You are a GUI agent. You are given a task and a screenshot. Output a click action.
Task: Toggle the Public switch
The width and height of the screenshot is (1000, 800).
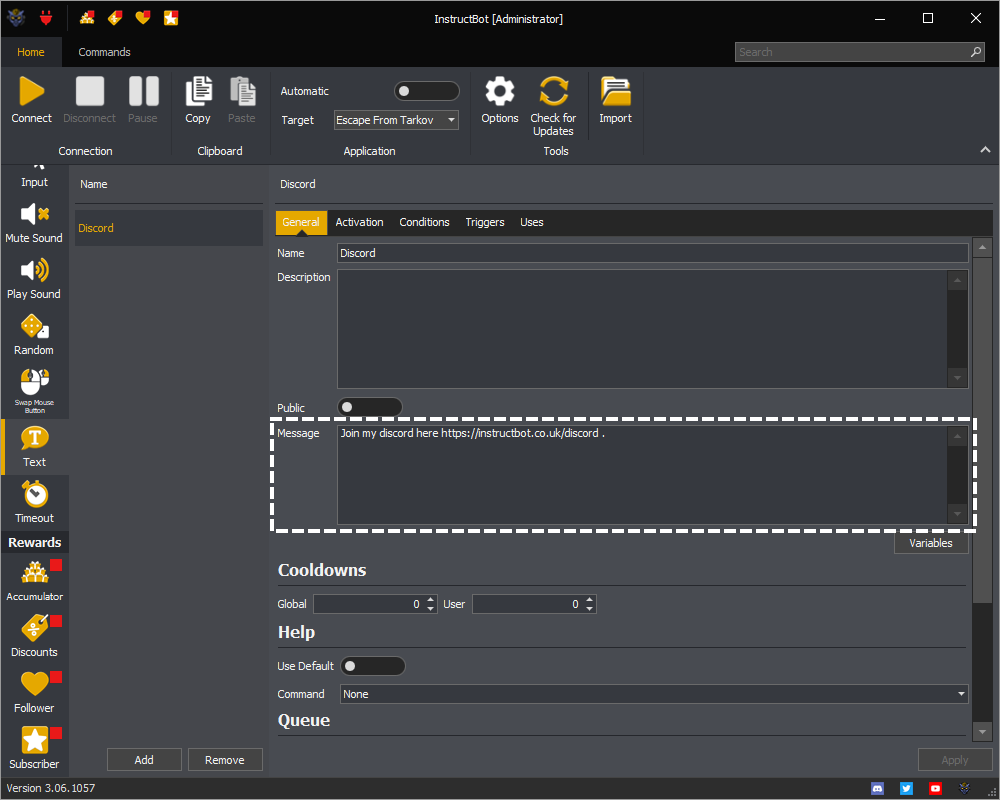coord(370,407)
